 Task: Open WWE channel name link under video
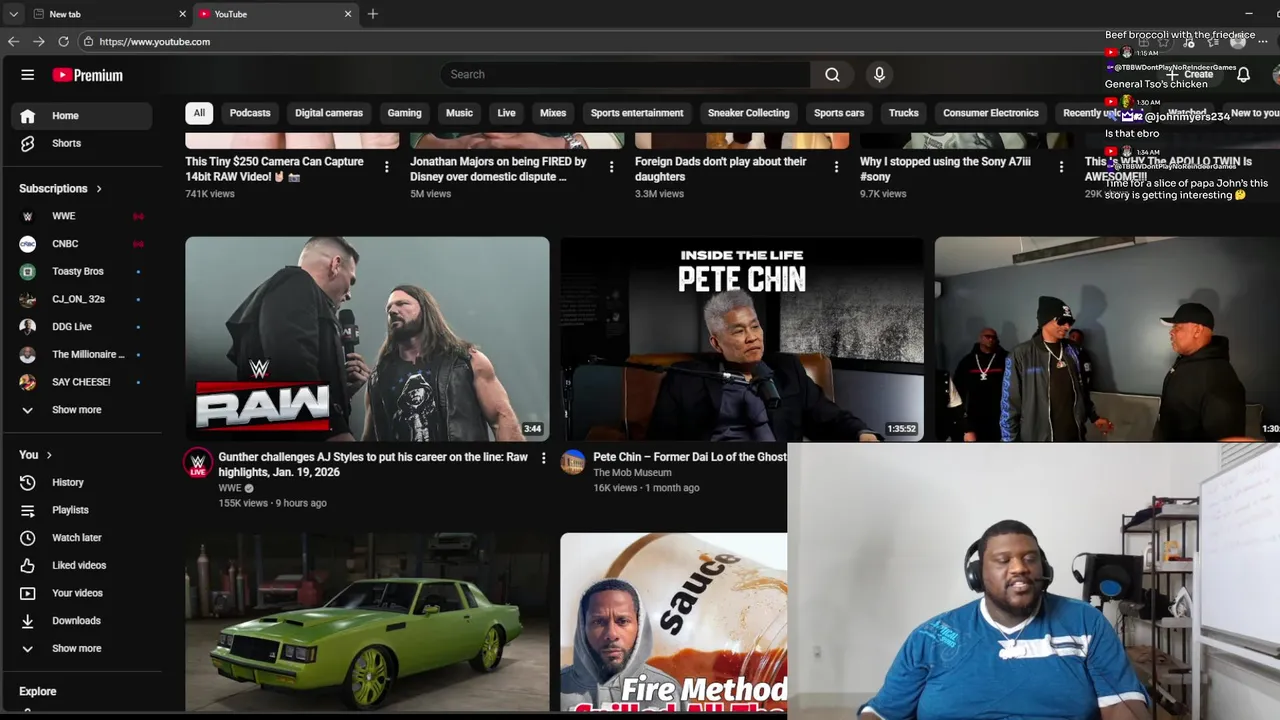pyautogui.click(x=230, y=488)
